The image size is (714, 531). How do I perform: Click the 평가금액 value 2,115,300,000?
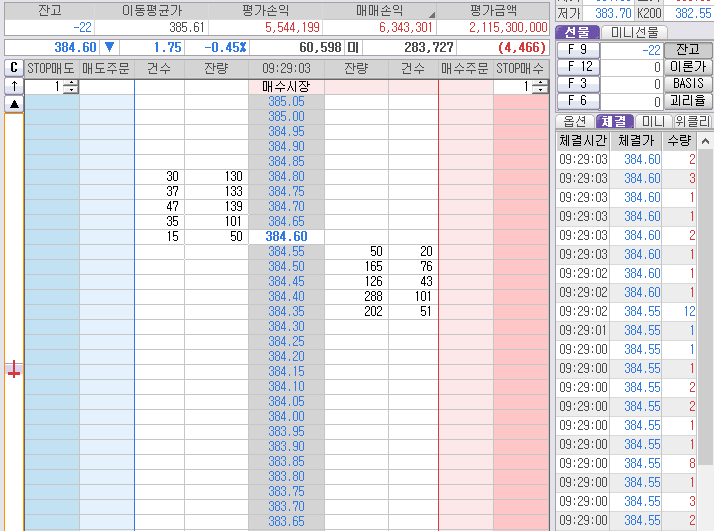coord(508,28)
